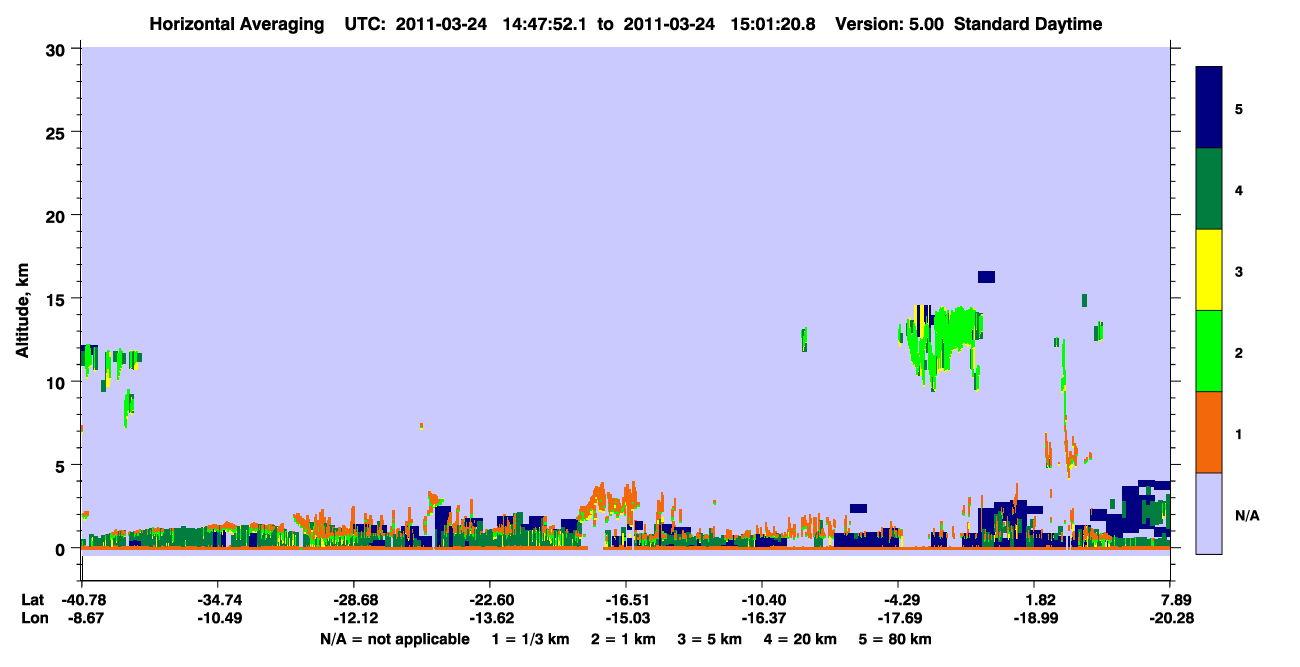
Task: Click the longitude value -18.99
Action: (x=1034, y=618)
